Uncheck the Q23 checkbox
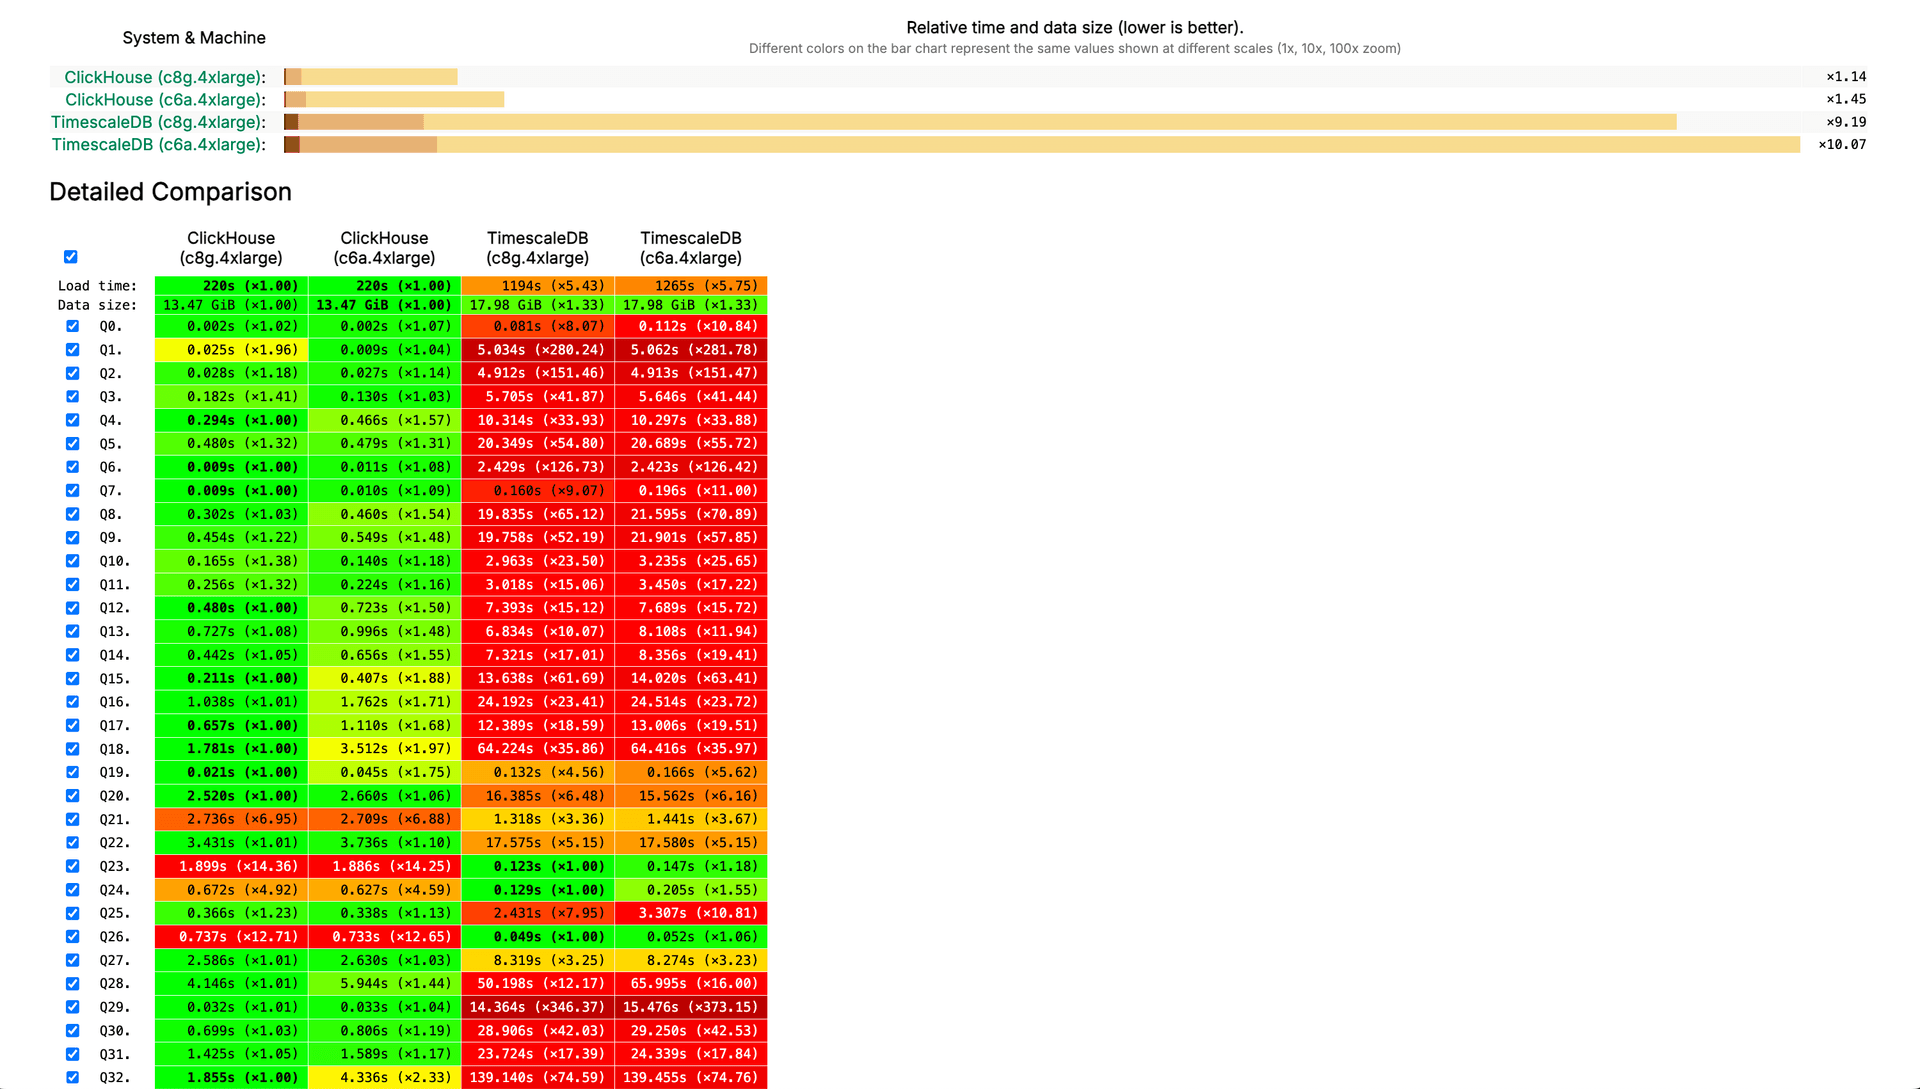The width and height of the screenshot is (1920, 1089). (x=72, y=866)
